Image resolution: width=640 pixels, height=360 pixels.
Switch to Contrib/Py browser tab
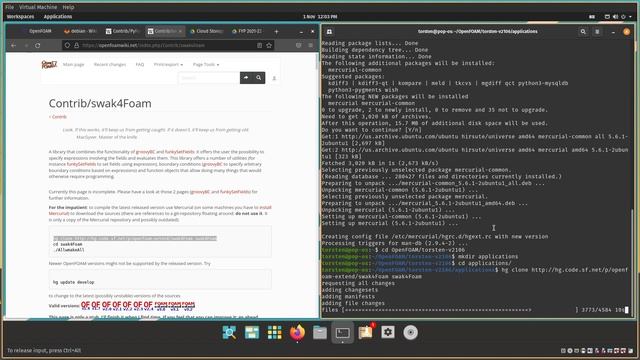(122, 31)
